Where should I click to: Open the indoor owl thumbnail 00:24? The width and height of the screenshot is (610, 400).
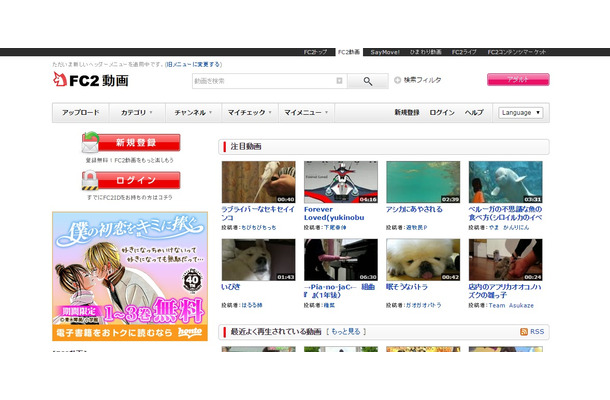click(505, 260)
